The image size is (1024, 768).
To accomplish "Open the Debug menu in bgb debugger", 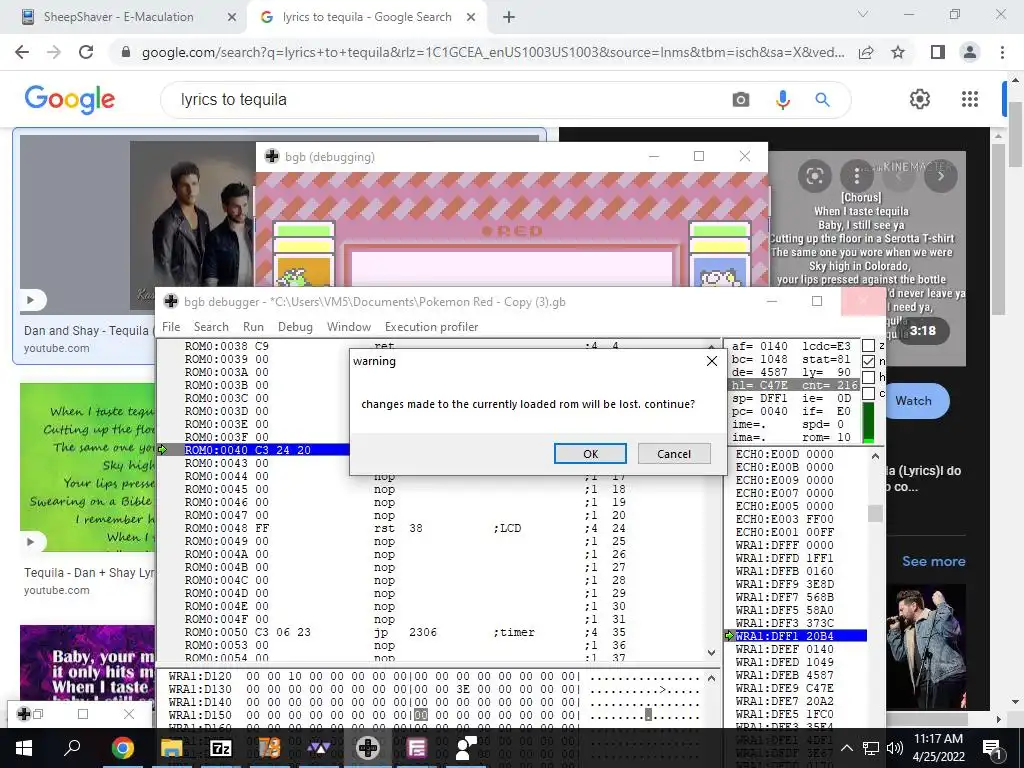I will point(295,327).
